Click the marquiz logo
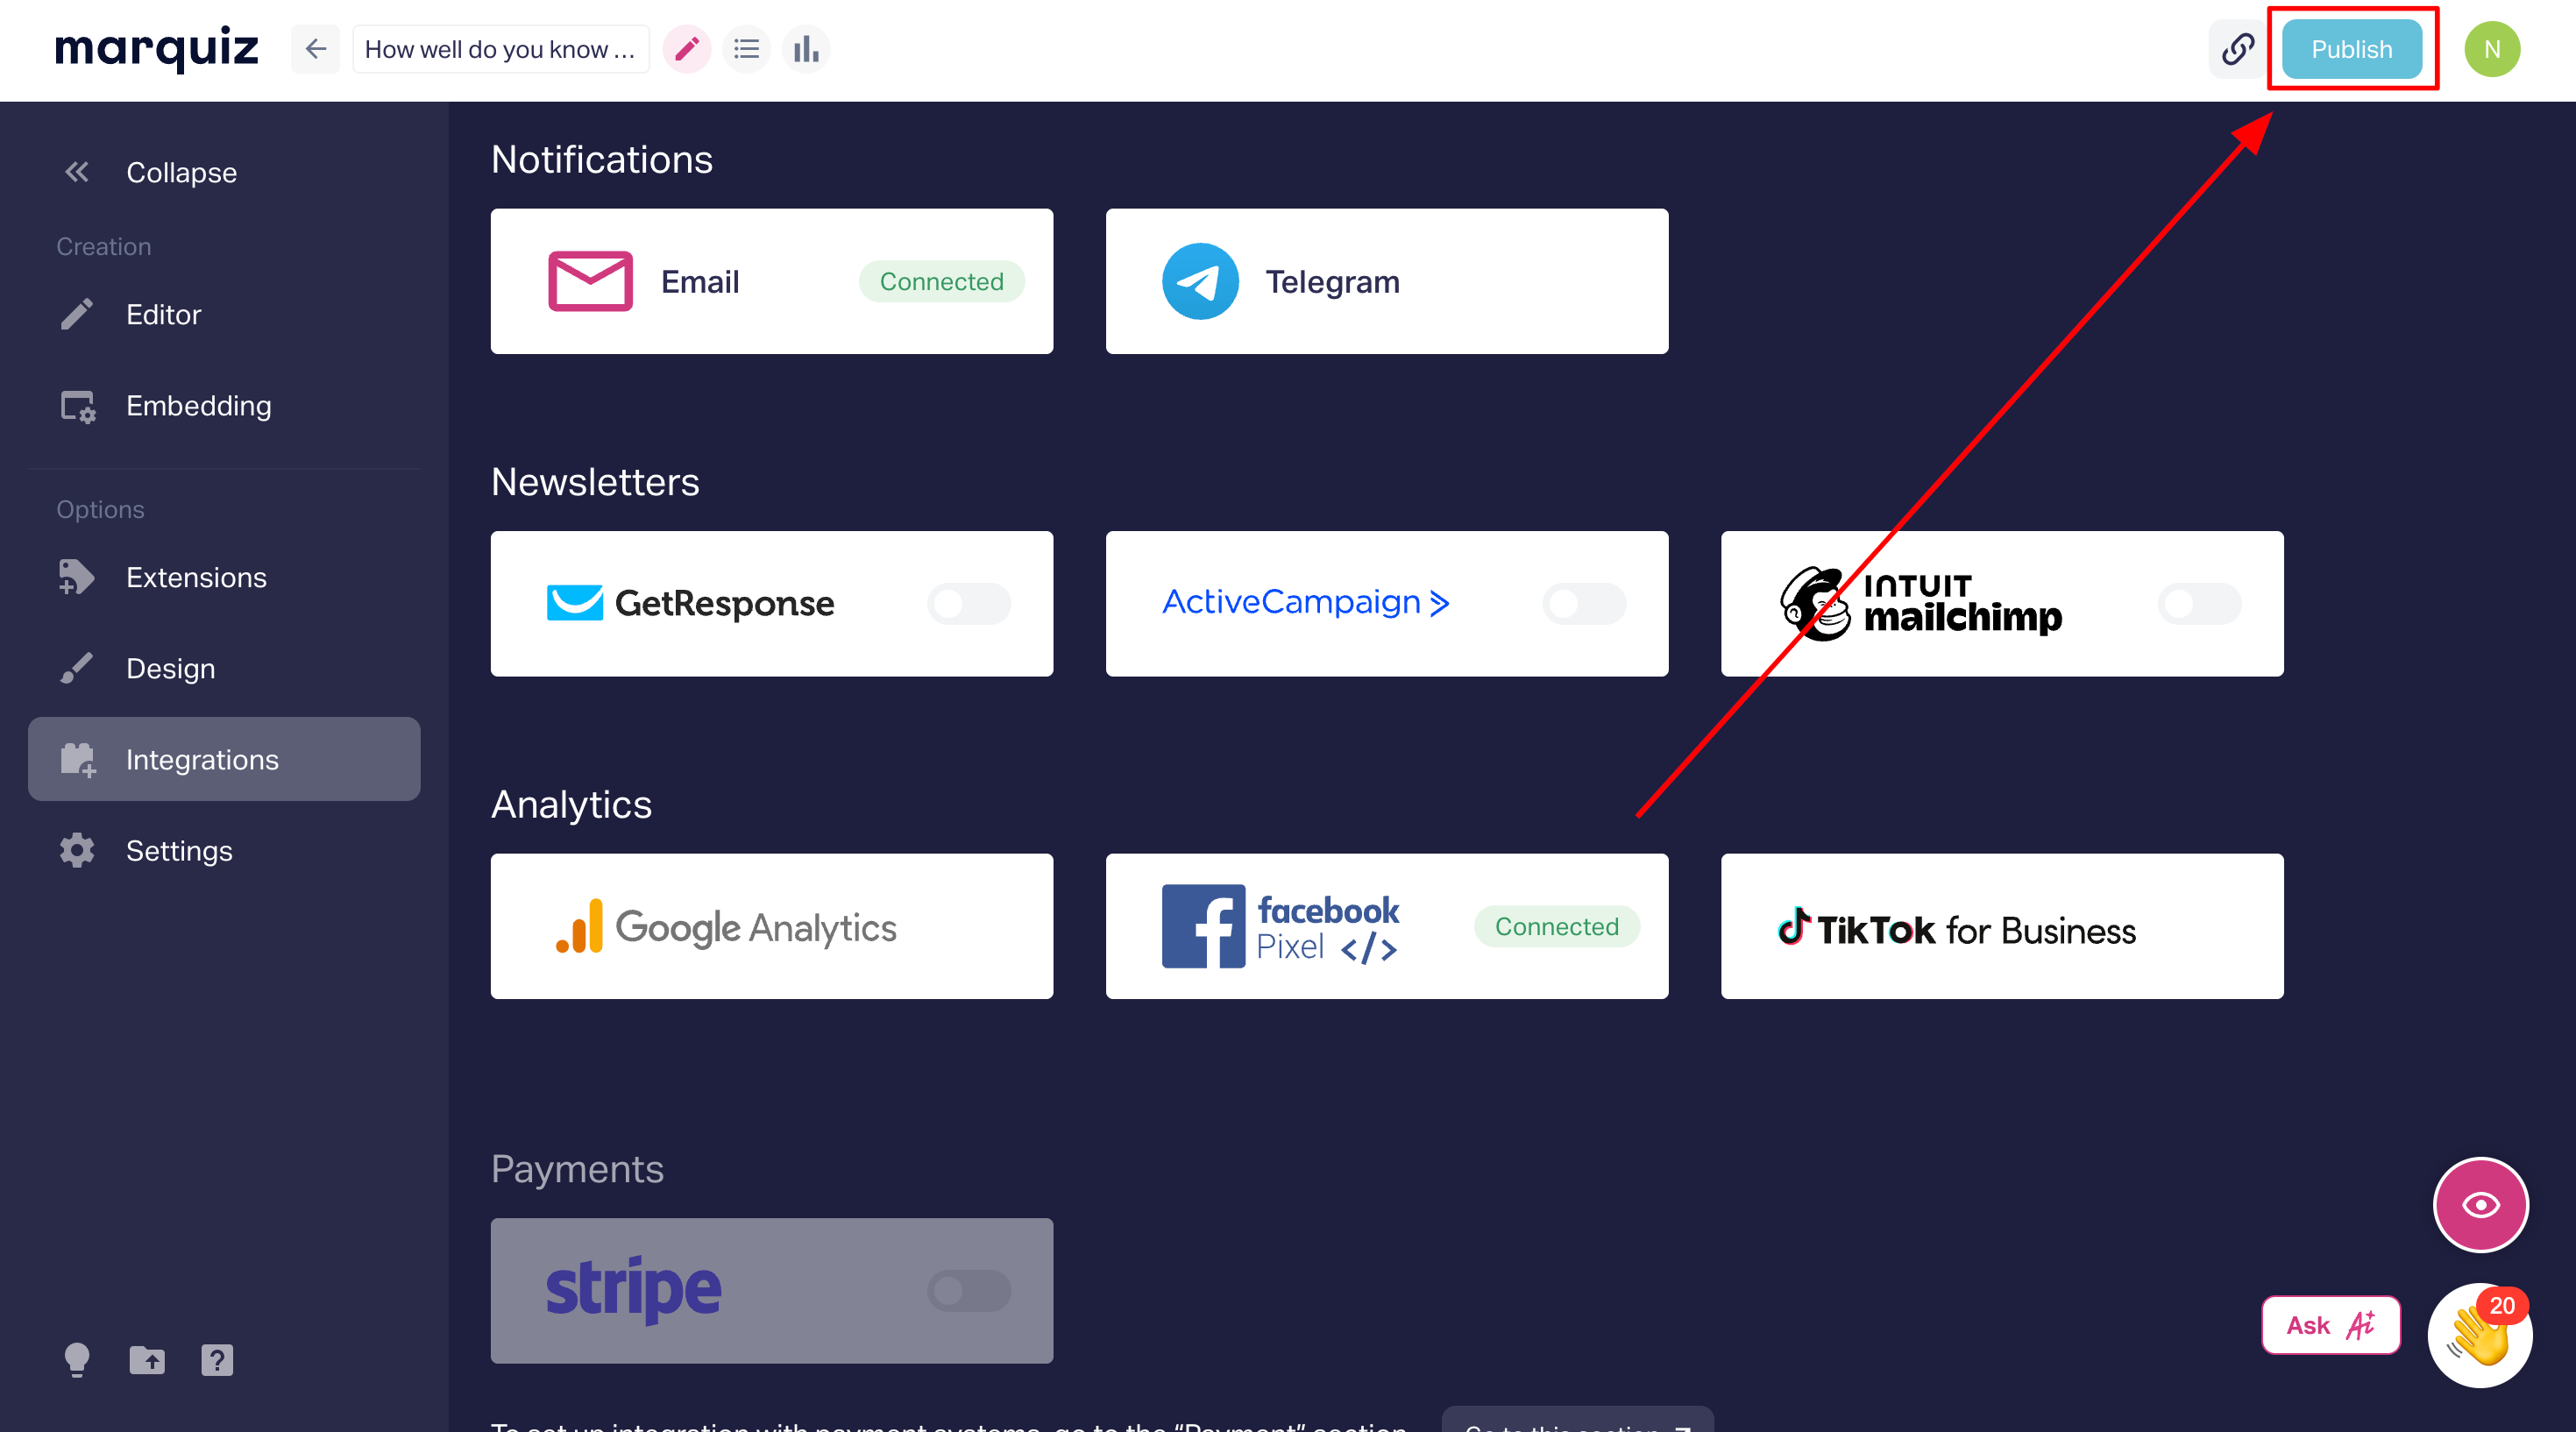 pos(157,48)
